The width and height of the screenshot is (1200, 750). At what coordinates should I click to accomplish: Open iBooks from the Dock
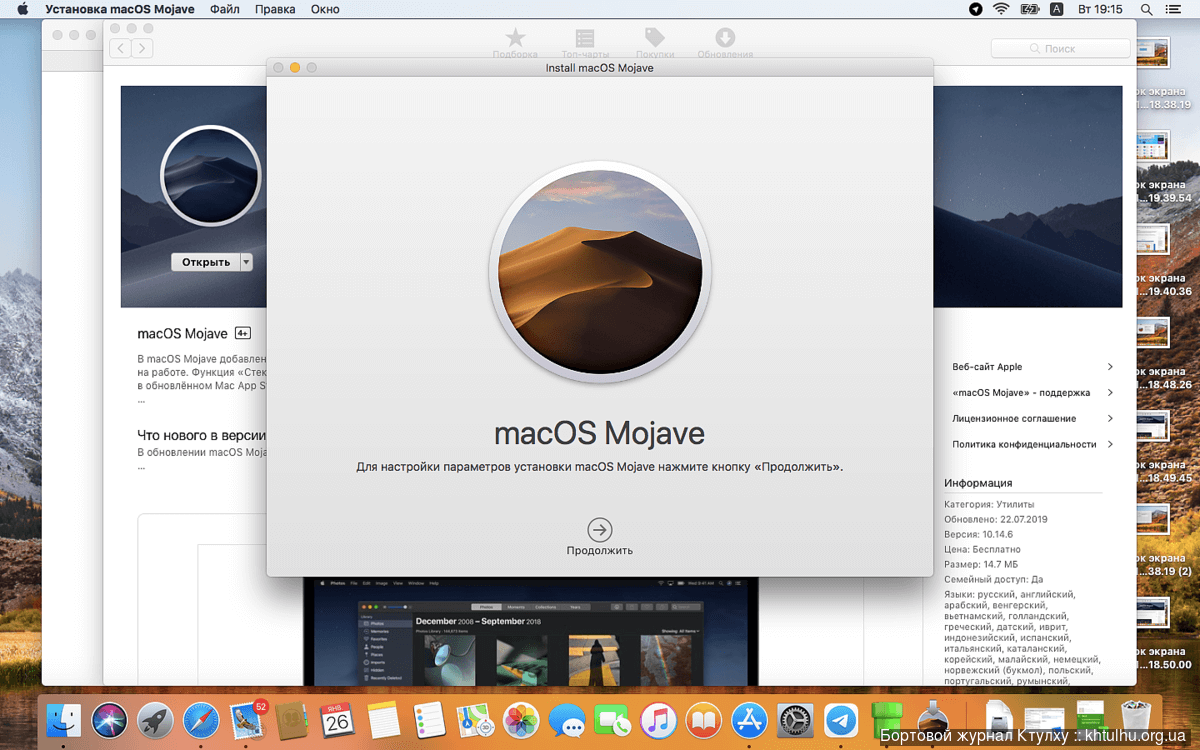tap(703, 719)
